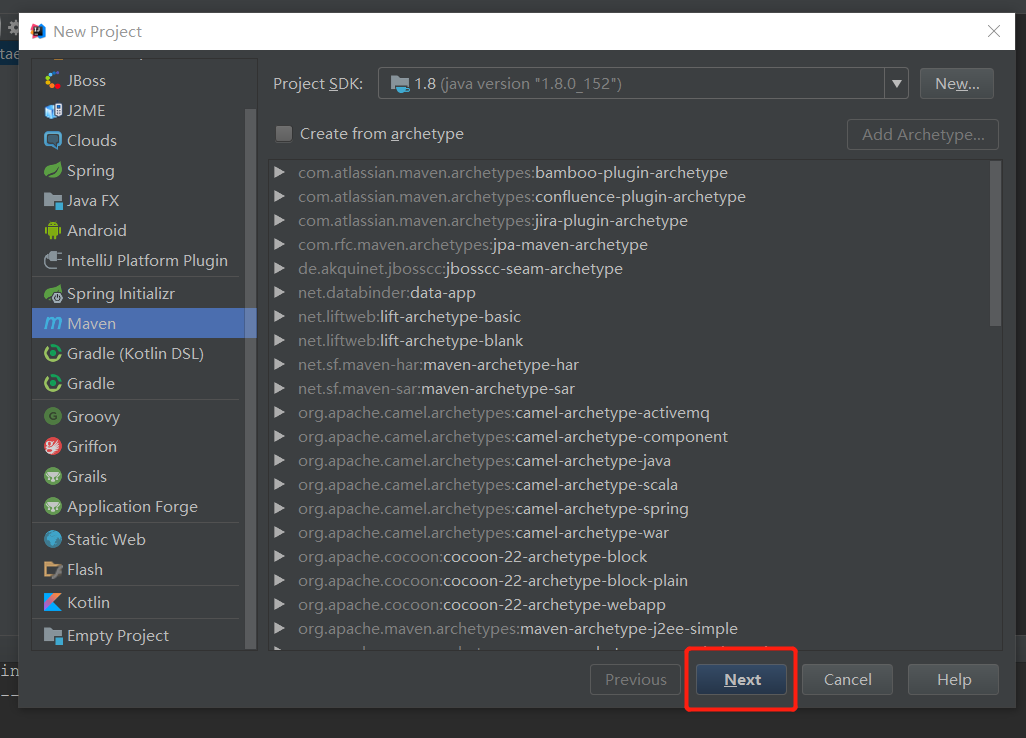Select the Kotlin logo icon
The width and height of the screenshot is (1026, 738).
[x=52, y=602]
